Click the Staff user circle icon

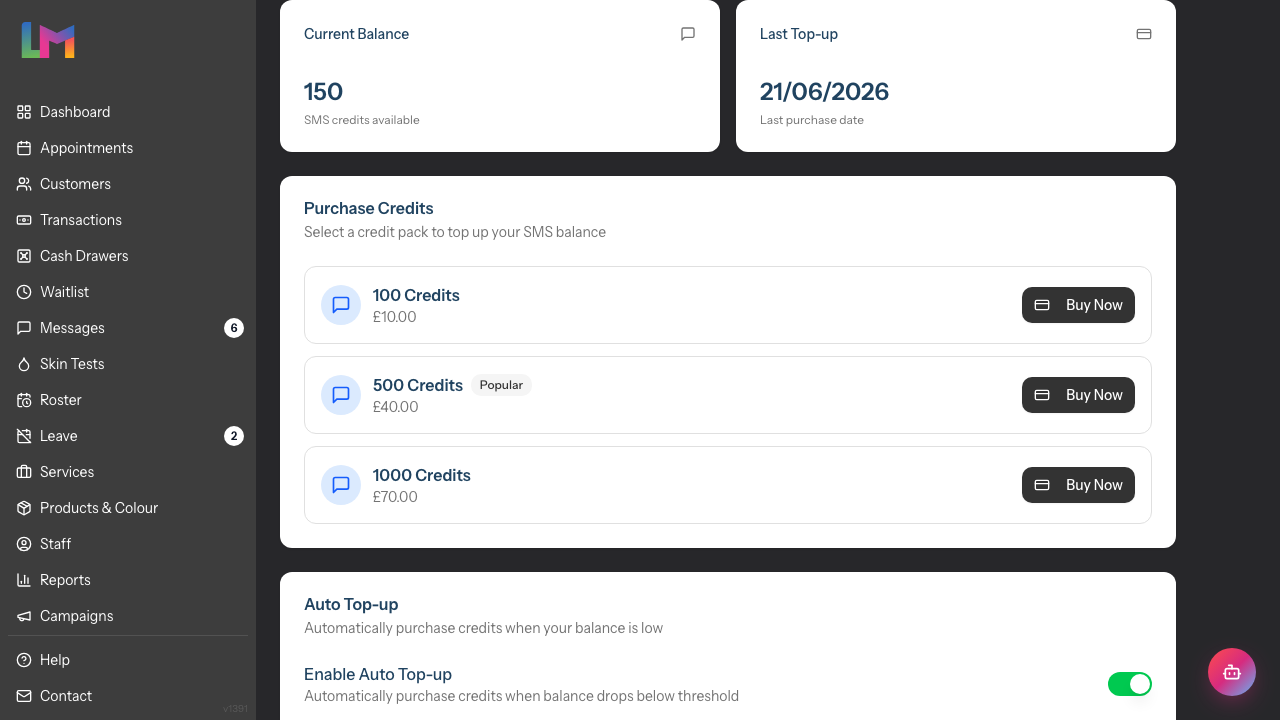pyautogui.click(x=24, y=544)
